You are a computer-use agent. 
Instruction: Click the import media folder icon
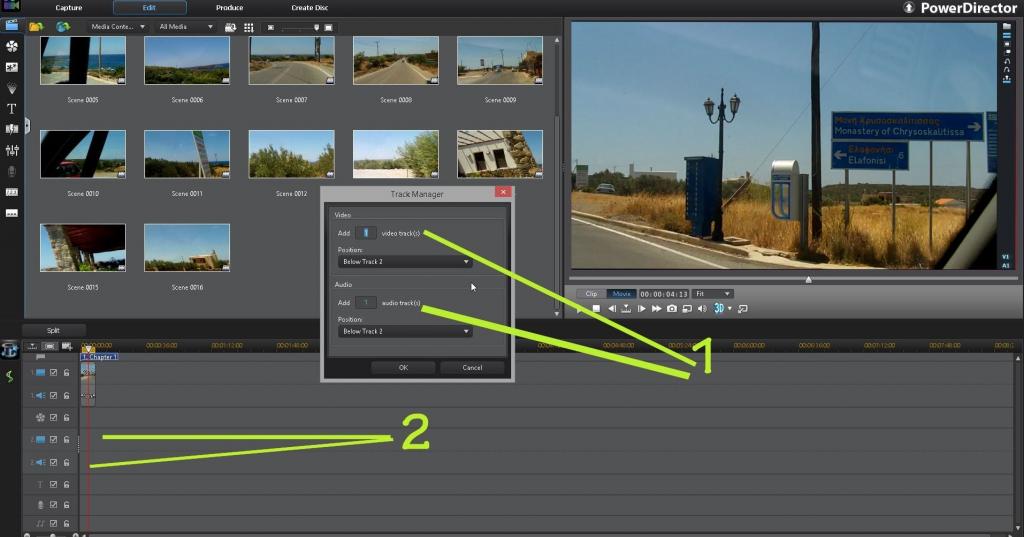(36, 27)
